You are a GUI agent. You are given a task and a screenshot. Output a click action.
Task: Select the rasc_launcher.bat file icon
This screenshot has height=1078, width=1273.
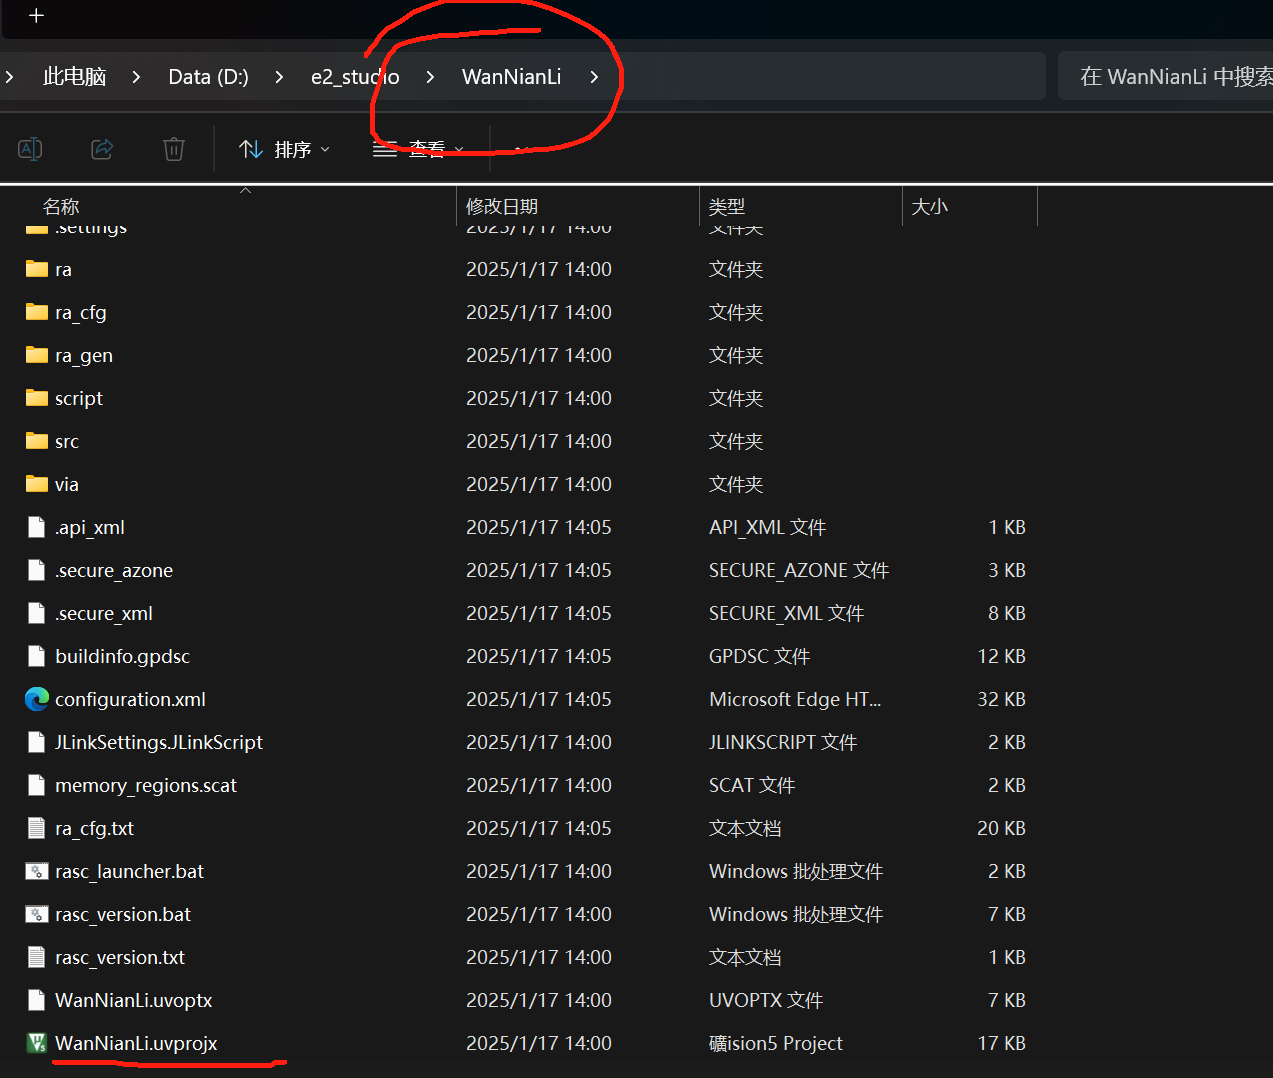(x=37, y=871)
